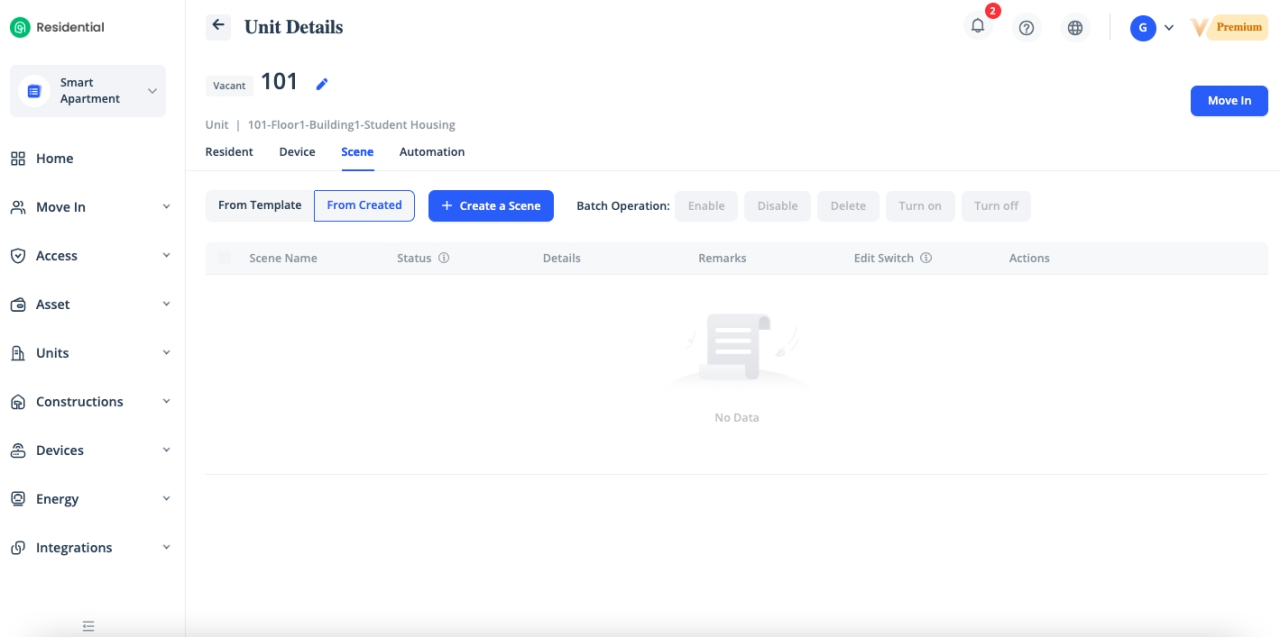The height and width of the screenshot is (637, 1280).
Task: Click the pencil icon to edit unit 101
Action: click(x=322, y=84)
